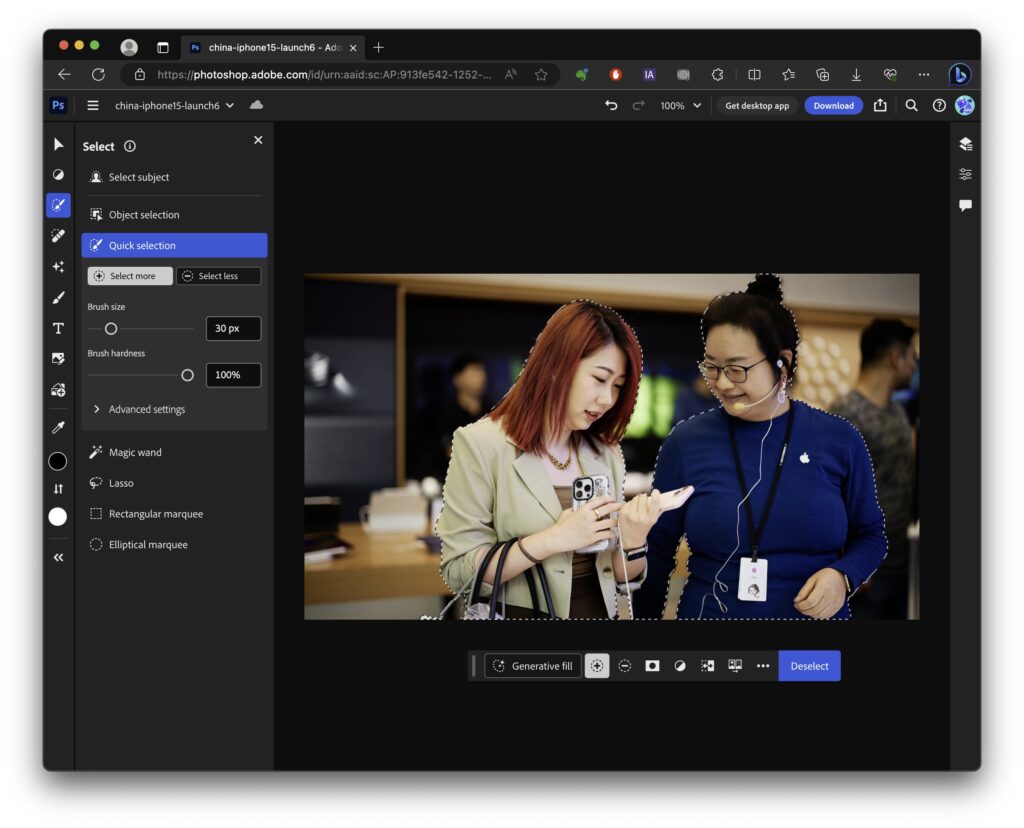Open the Help question mark

[939, 105]
